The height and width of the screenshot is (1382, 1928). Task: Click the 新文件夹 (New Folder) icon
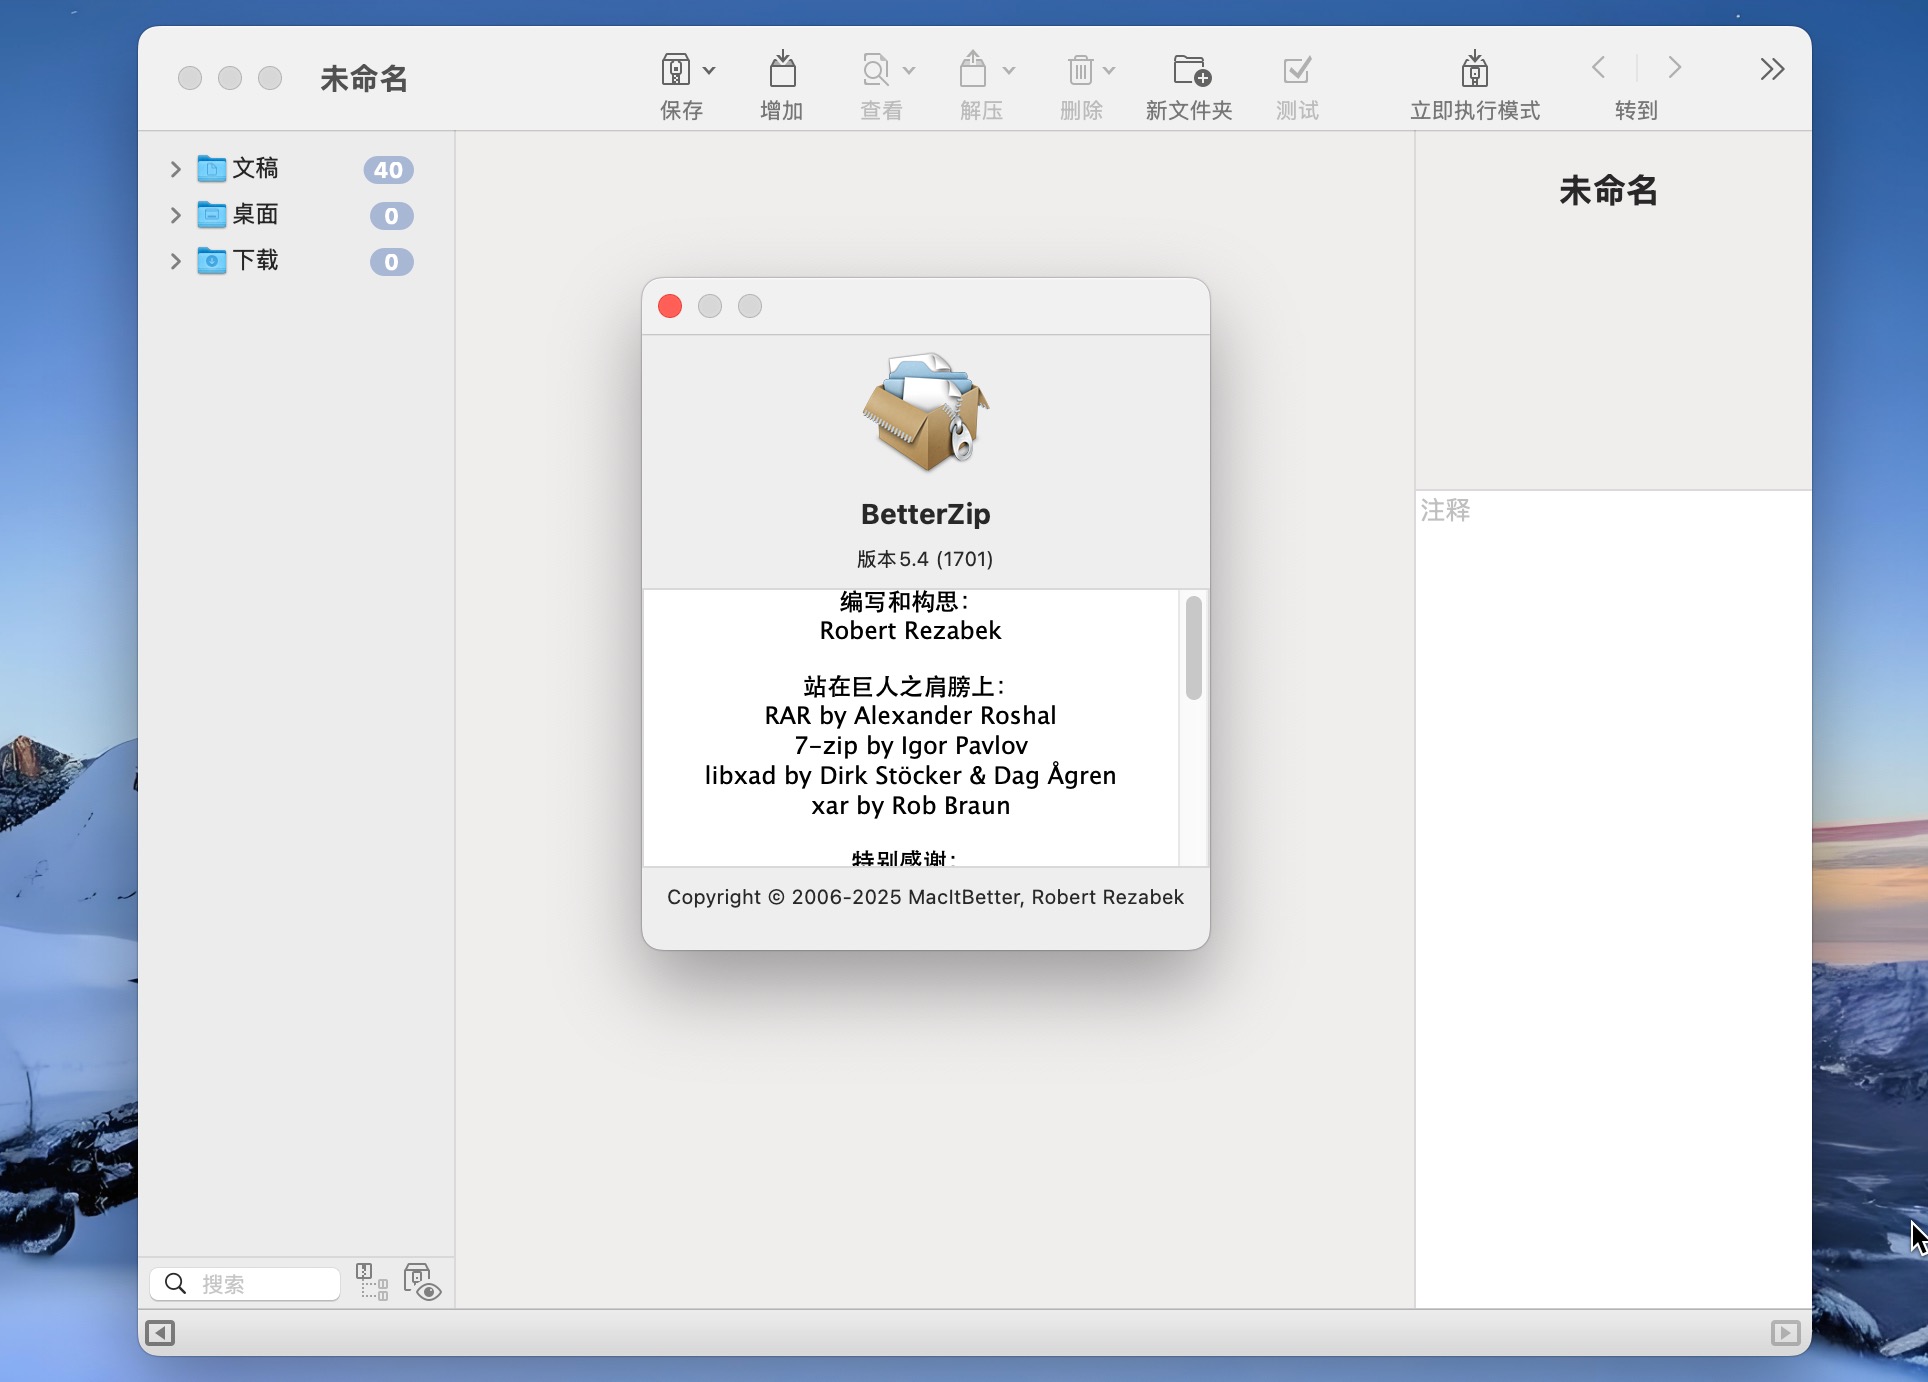1191,70
